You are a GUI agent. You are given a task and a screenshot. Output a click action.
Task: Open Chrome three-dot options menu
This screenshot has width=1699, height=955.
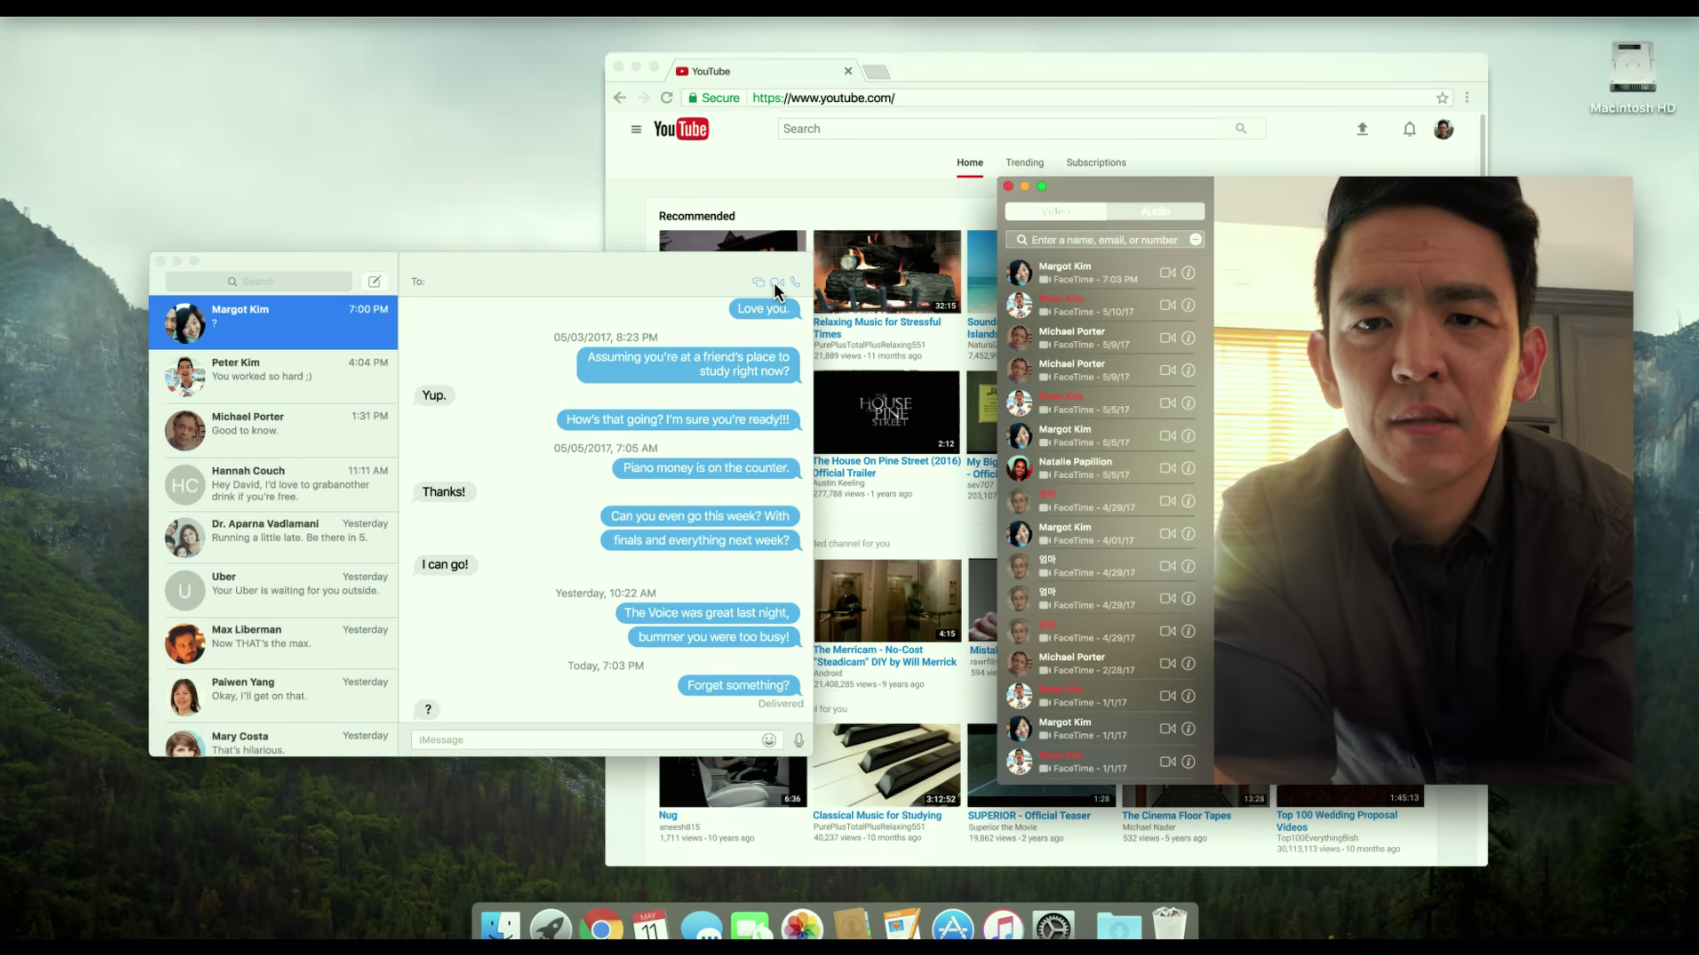click(x=1466, y=98)
